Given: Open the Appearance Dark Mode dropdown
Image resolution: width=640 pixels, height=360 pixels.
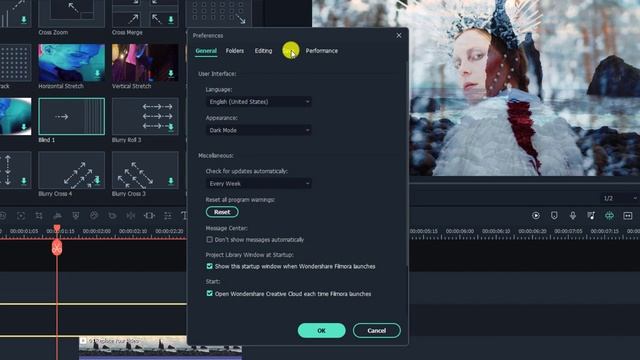Looking at the screenshot, I should tap(258, 130).
